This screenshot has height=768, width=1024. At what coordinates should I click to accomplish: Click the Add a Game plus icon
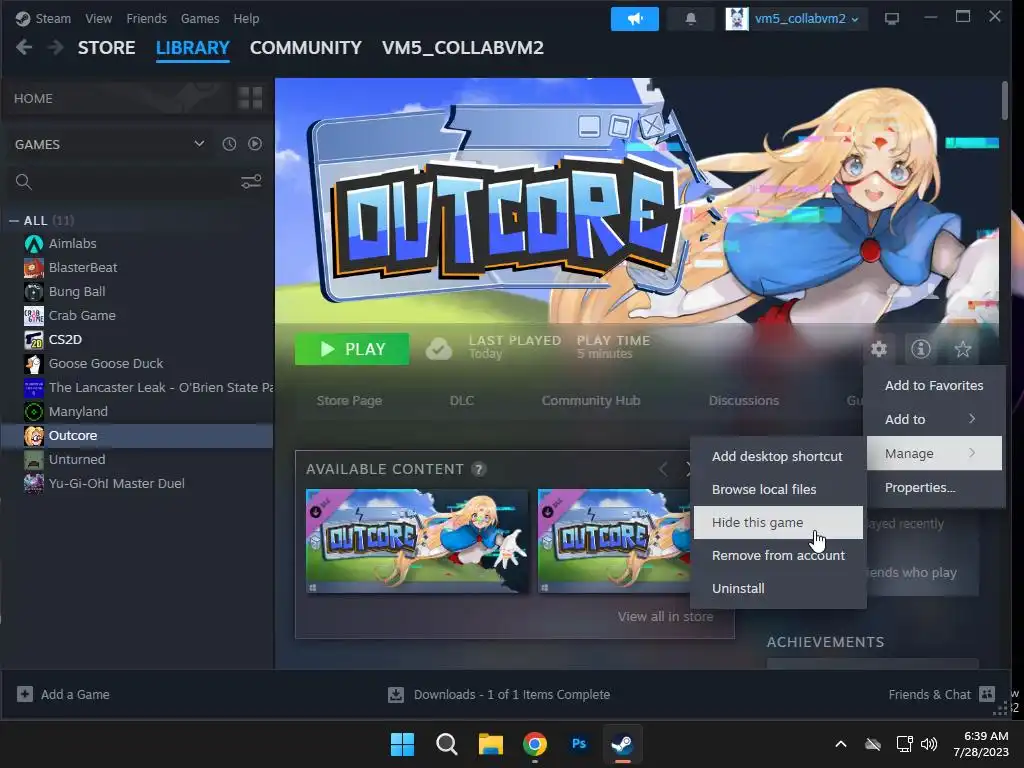click(25, 694)
